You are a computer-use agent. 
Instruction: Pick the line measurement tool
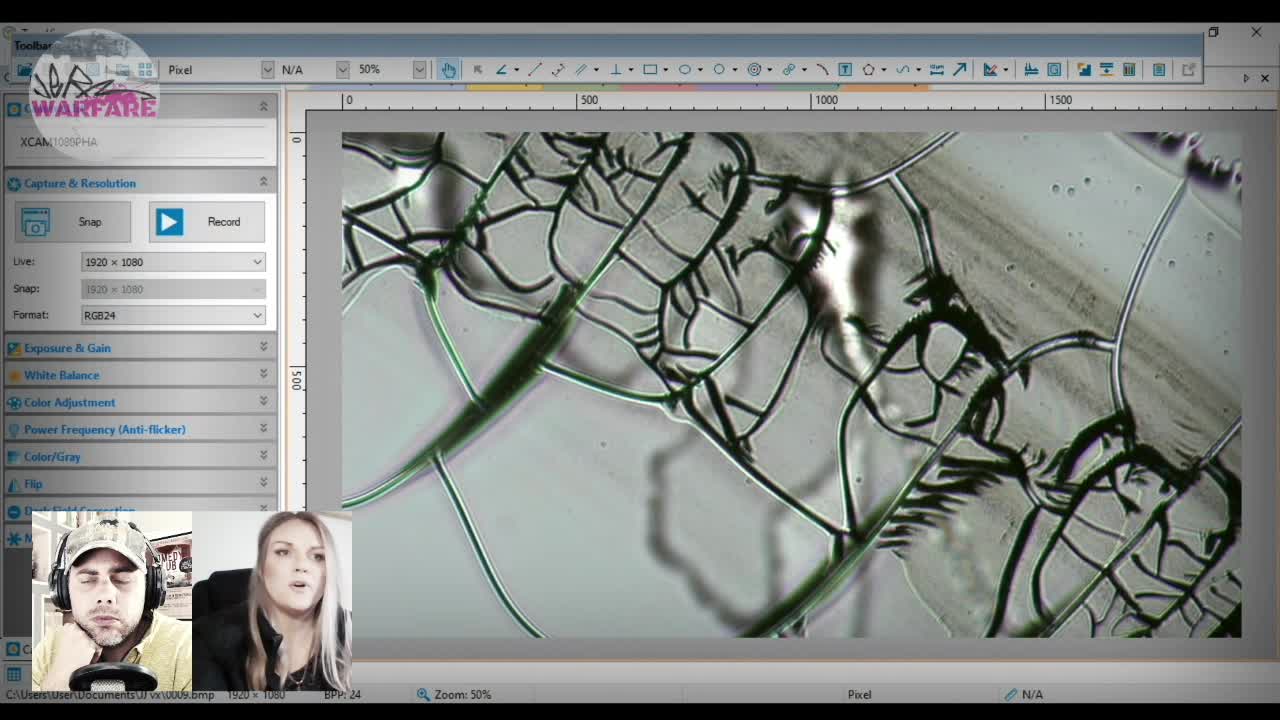[x=535, y=69]
